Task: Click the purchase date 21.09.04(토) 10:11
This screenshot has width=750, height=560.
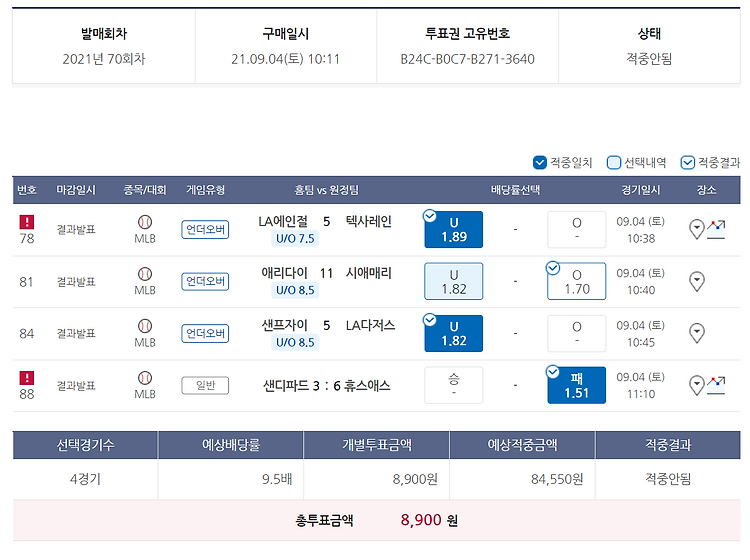Action: 286,59
